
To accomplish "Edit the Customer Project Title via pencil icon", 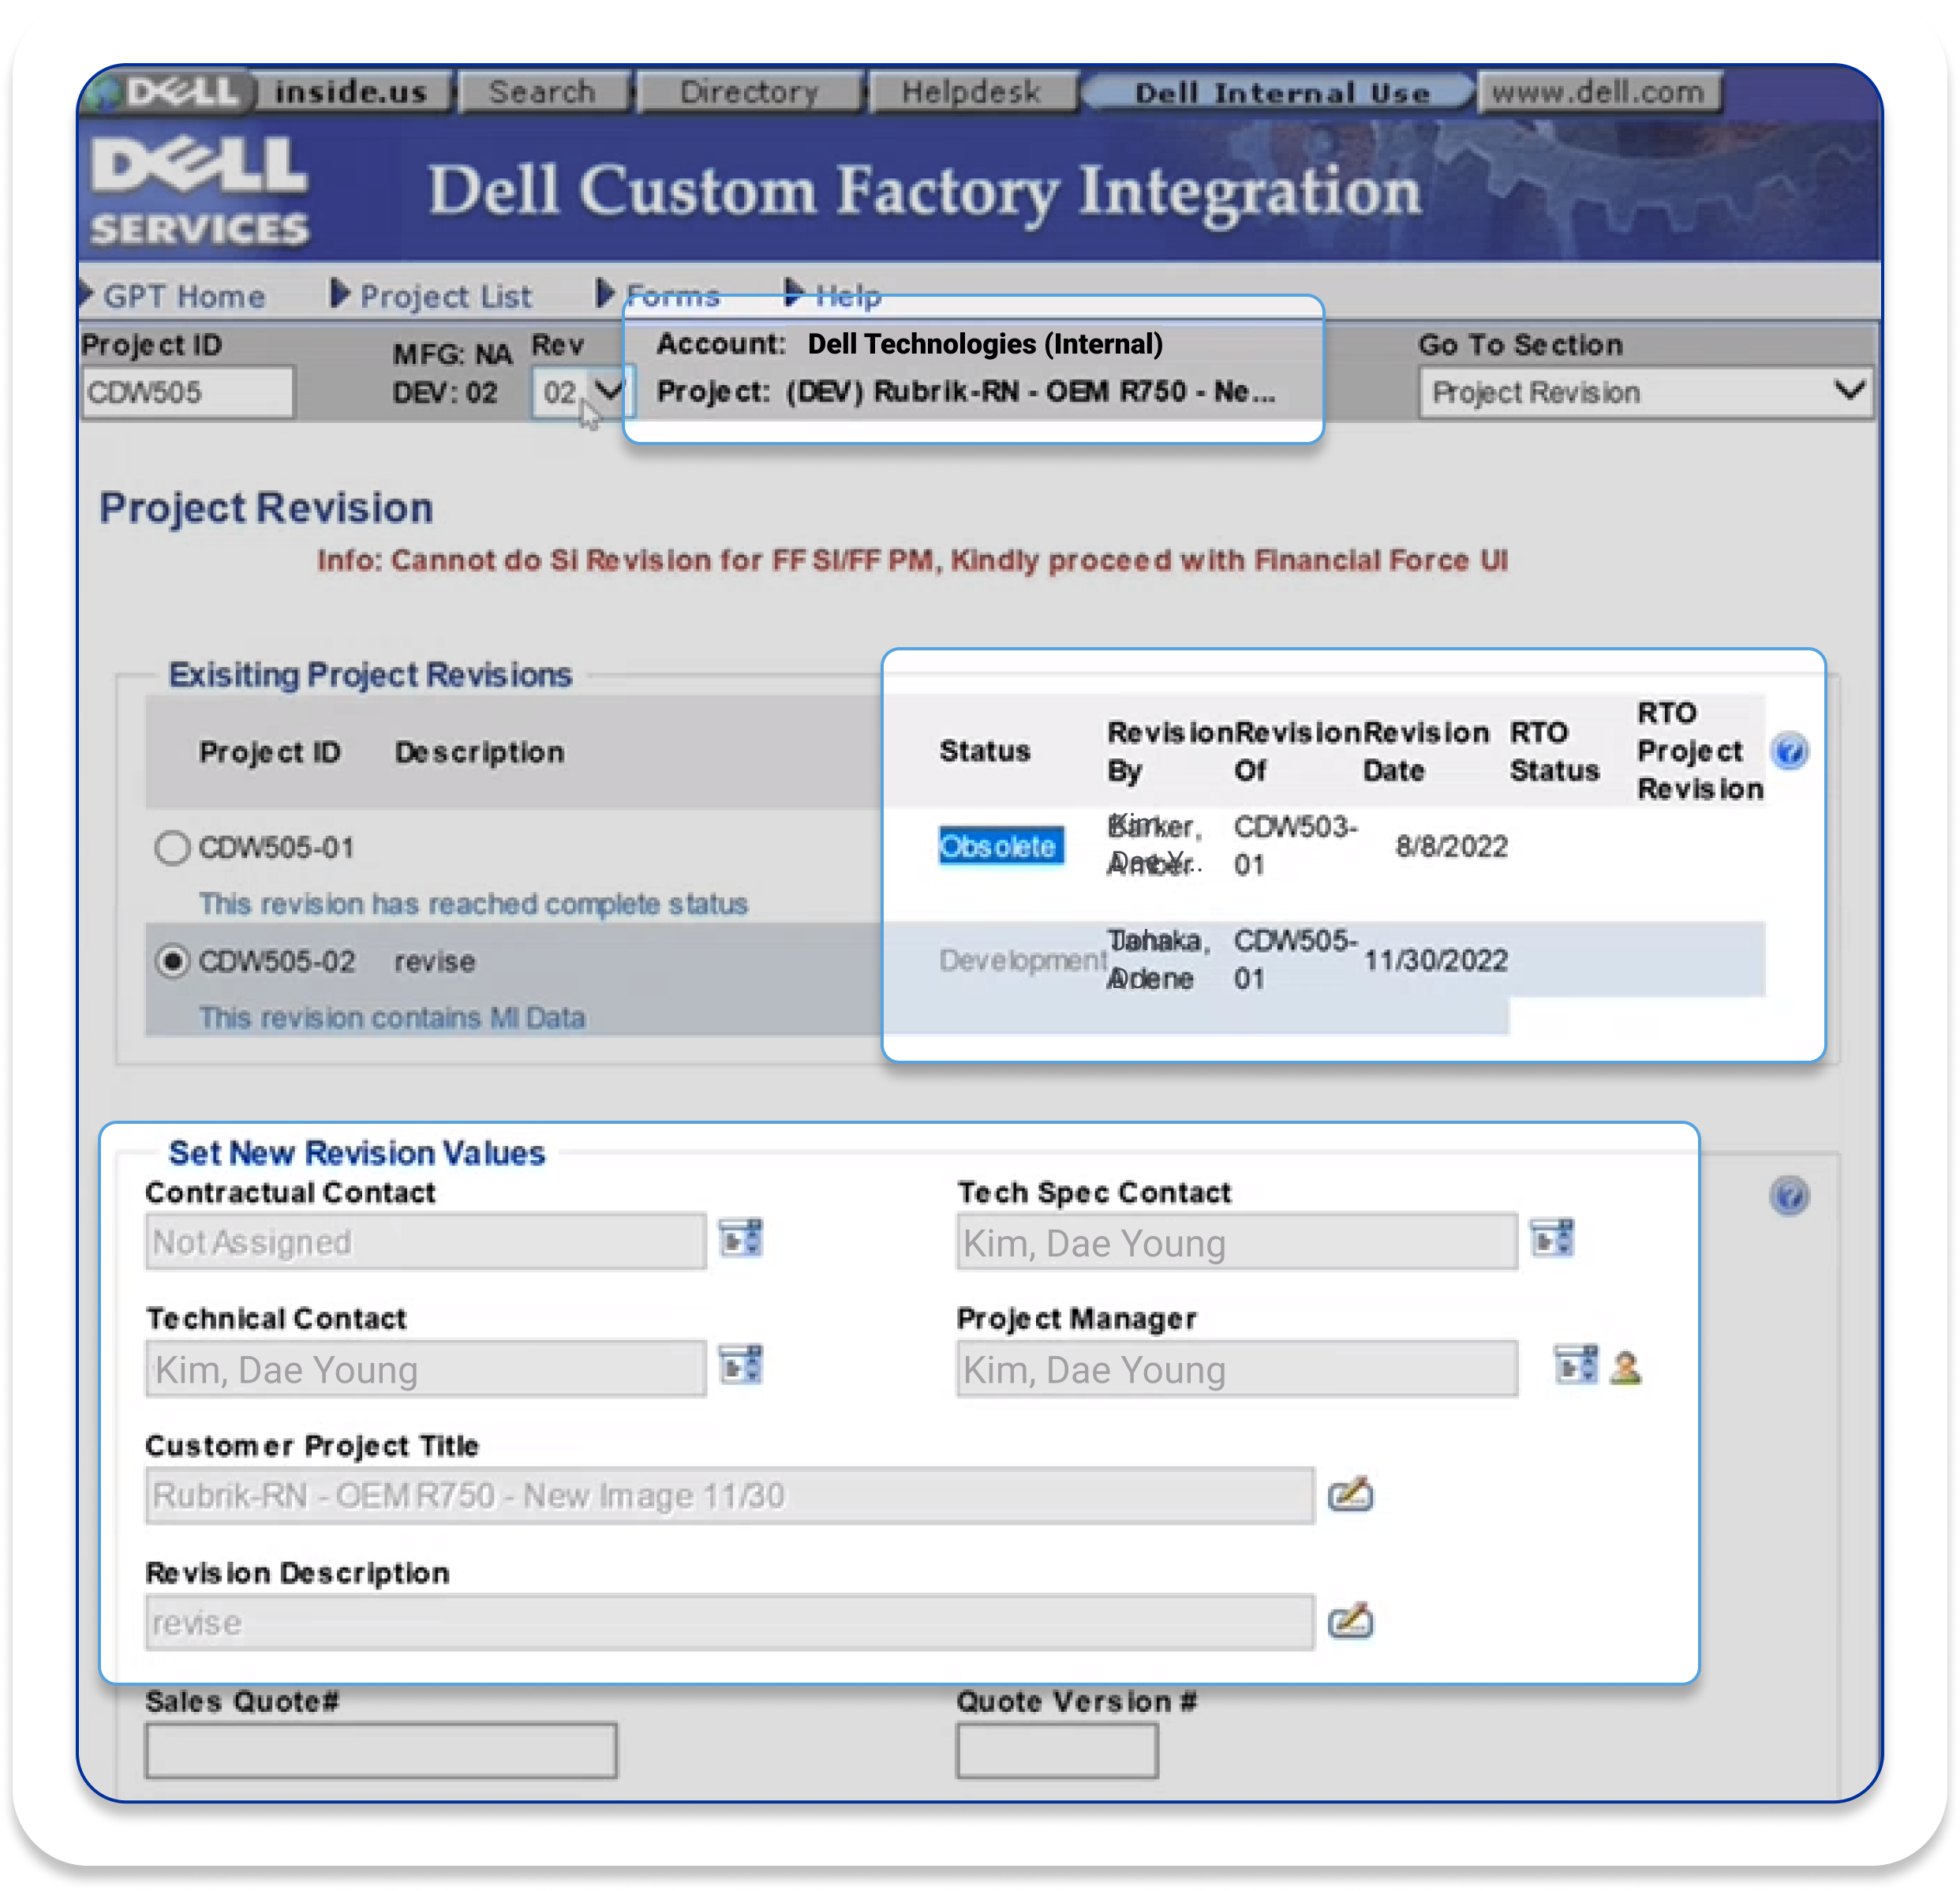I will [x=1350, y=1493].
